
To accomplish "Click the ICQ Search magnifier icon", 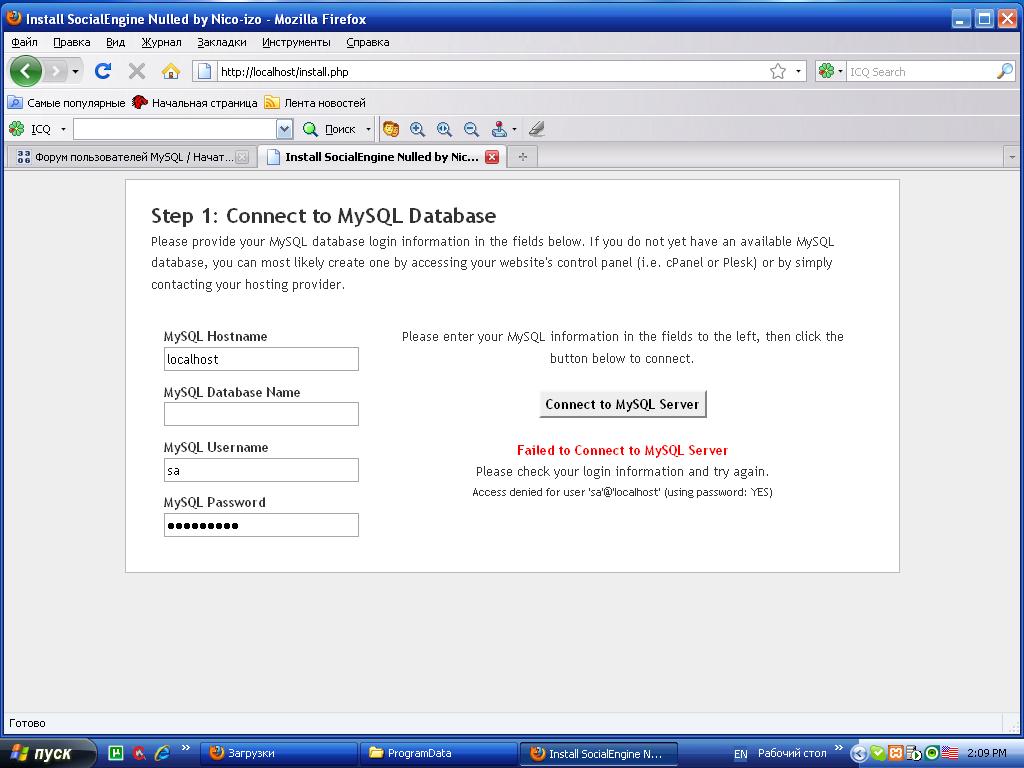I will click(x=1004, y=71).
